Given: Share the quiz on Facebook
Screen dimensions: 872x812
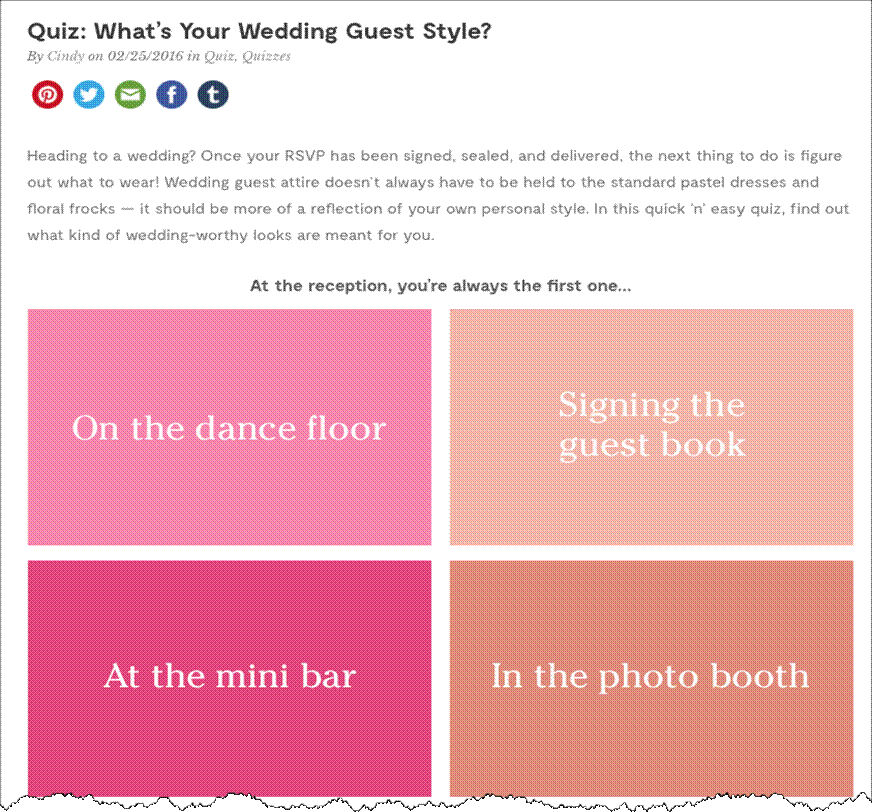Looking at the screenshot, I should 172,95.
